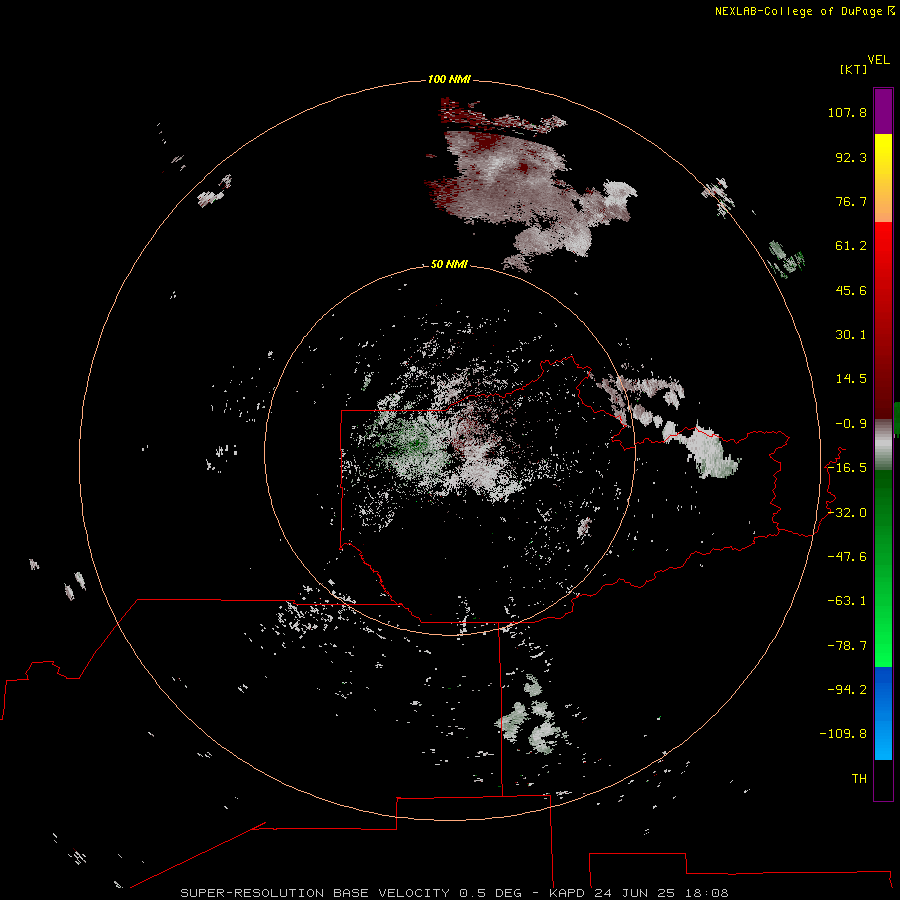This screenshot has width=900, height=900.
Task: Click the -0.9 velocity scale value
Action: coord(851,424)
